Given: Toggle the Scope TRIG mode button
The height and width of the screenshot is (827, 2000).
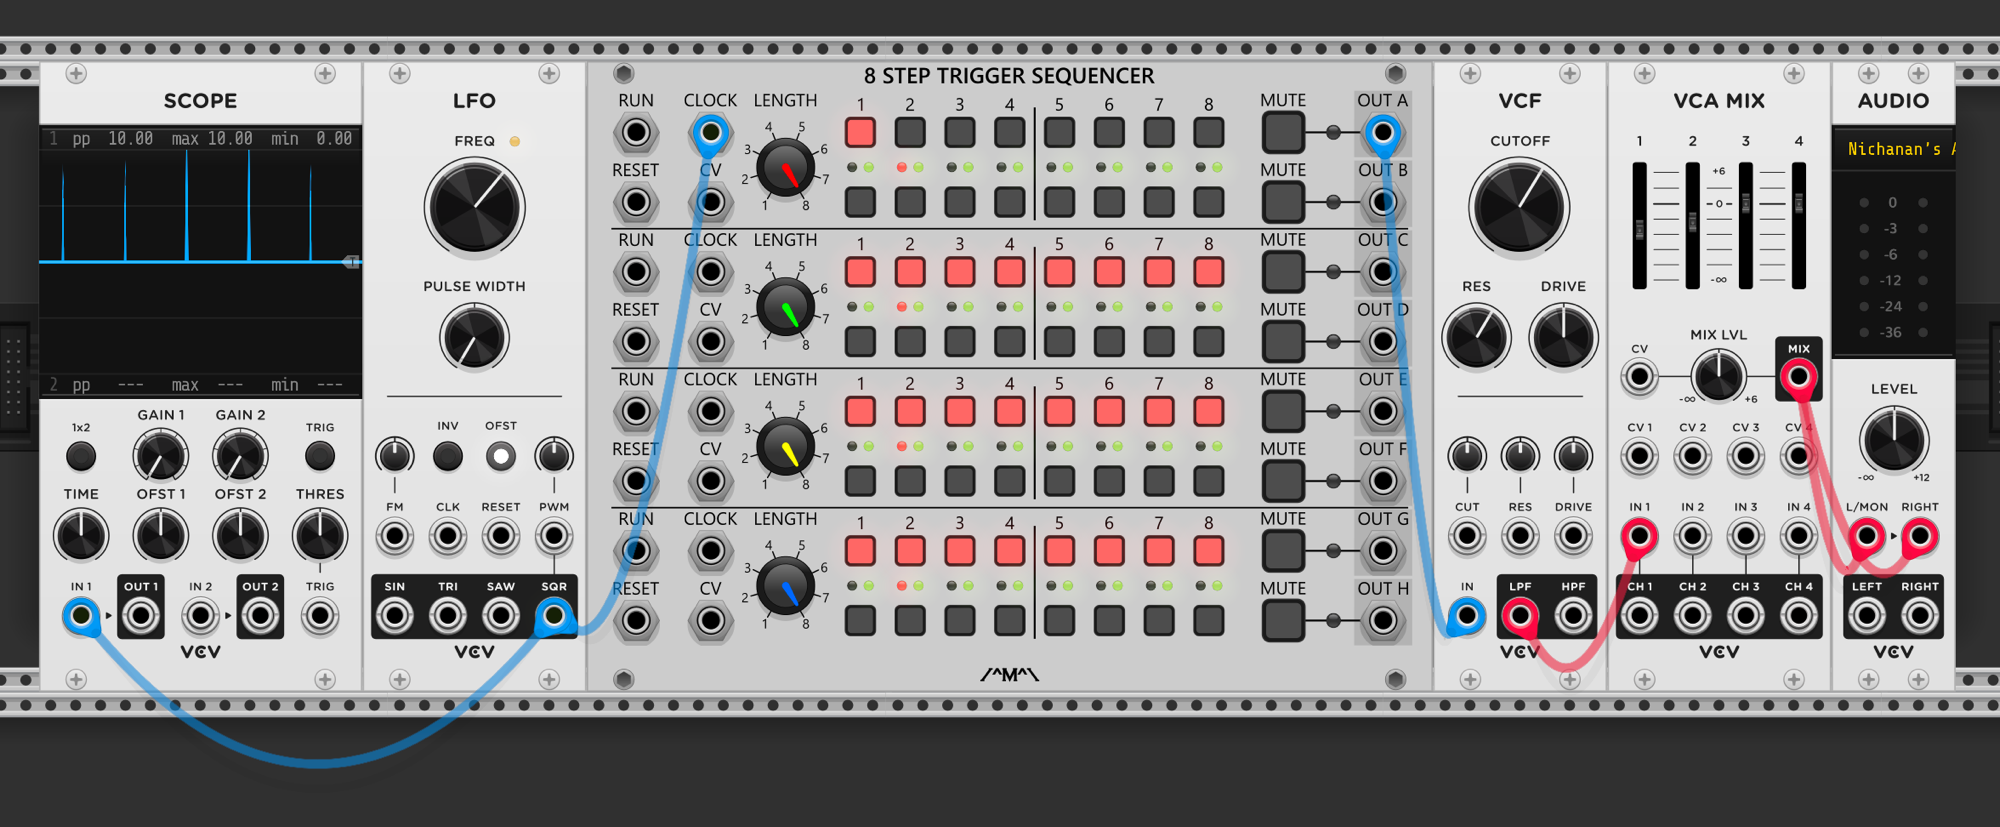Looking at the screenshot, I should pos(320,456).
